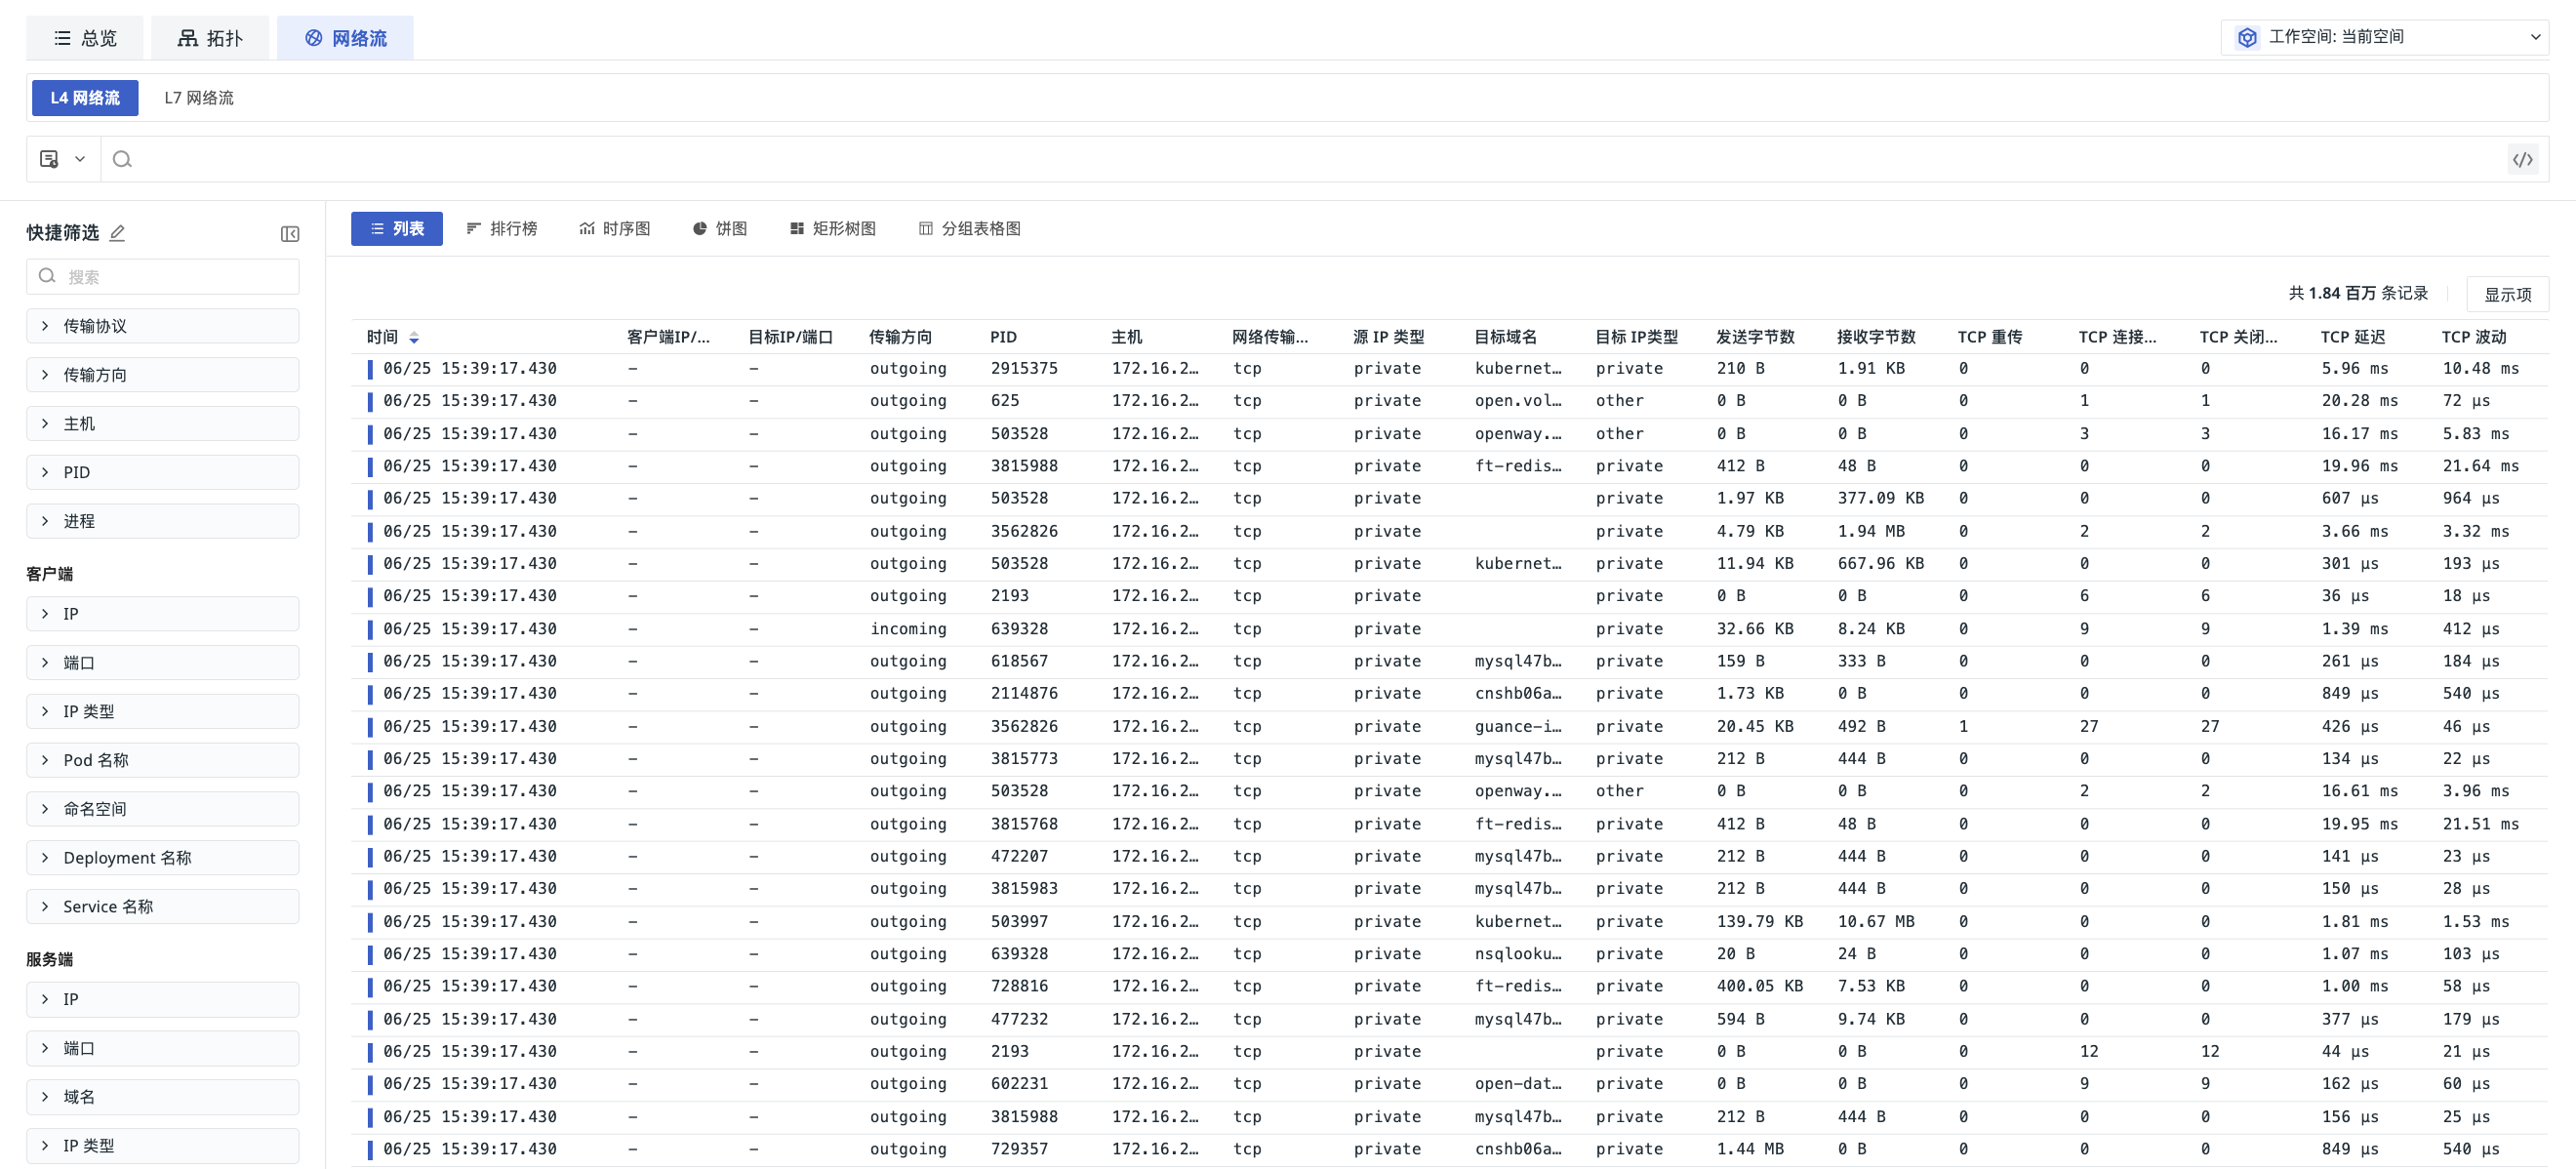2576x1169 pixels.
Task: Click the 10.67 MB received bytes cell
Action: (1876, 922)
